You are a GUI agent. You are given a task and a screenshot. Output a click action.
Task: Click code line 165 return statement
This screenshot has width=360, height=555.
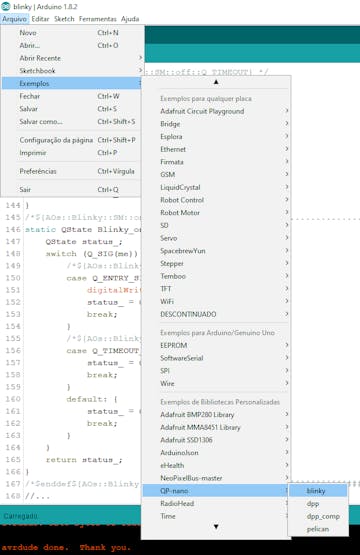pyautogui.click(x=84, y=460)
